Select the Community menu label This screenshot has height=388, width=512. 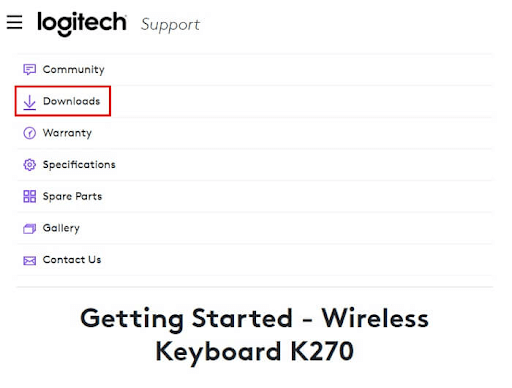coord(73,69)
